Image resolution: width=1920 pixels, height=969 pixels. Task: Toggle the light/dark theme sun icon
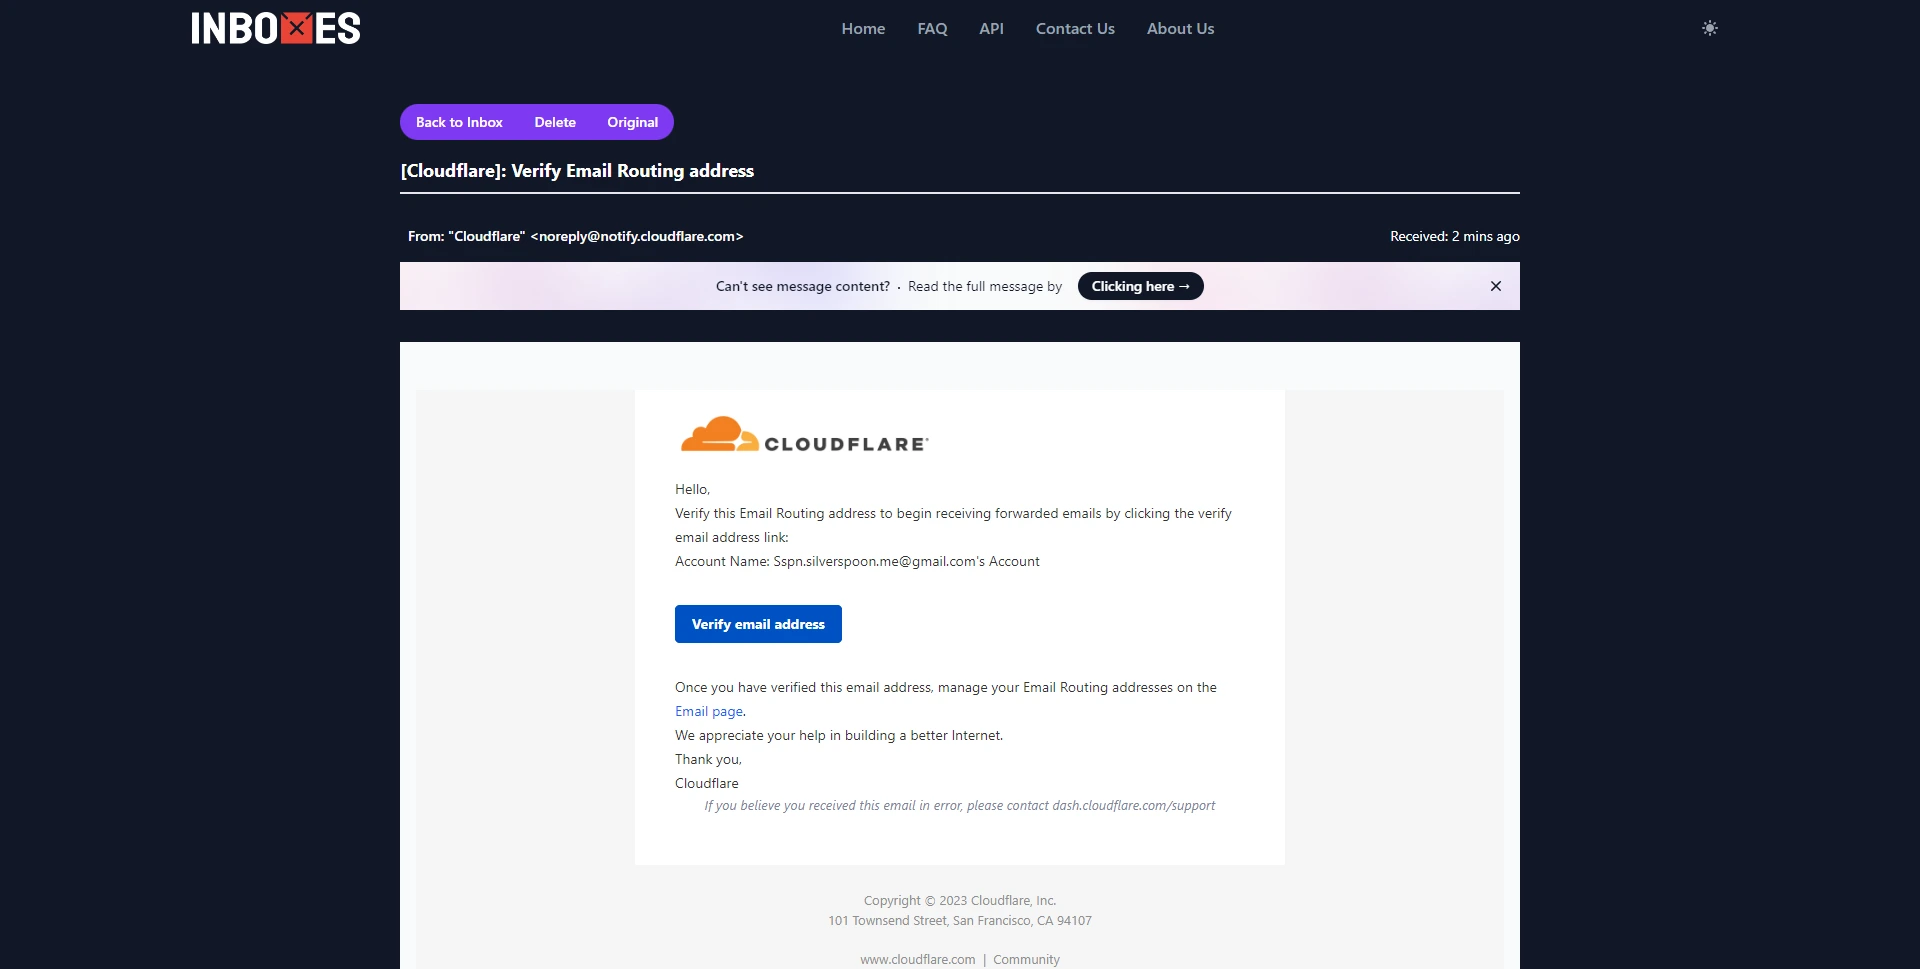coord(1709,29)
